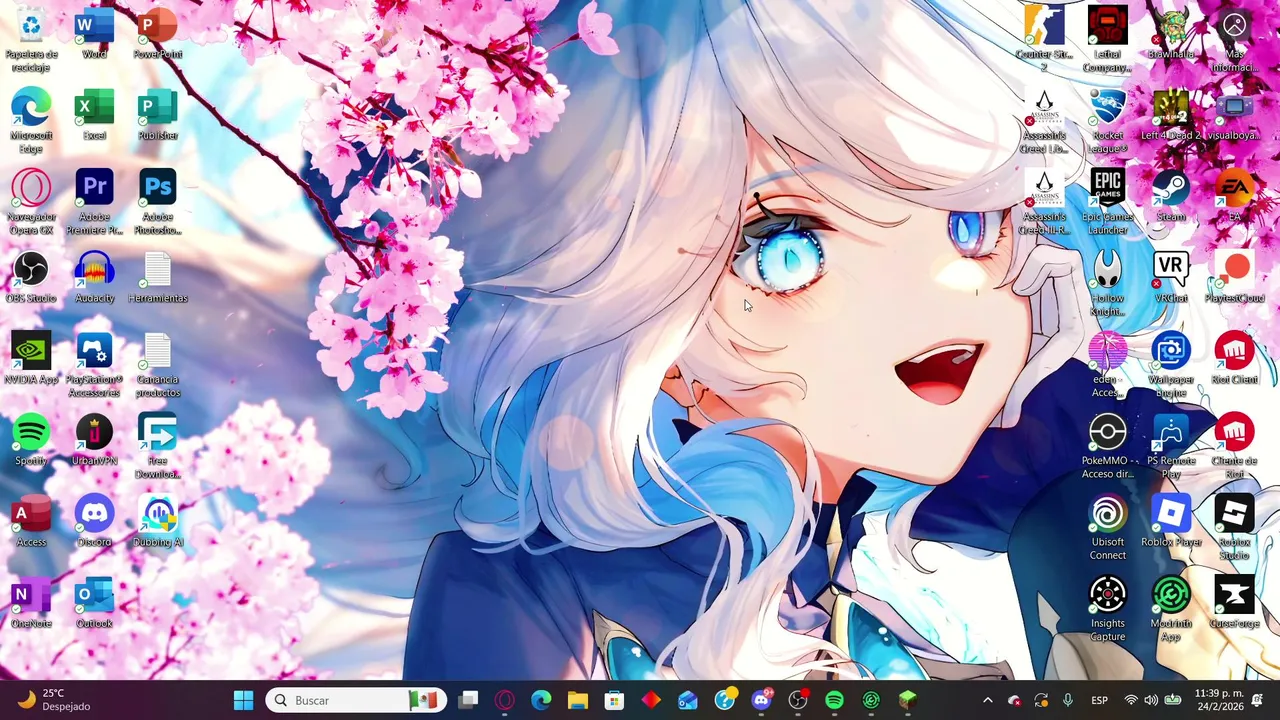The width and height of the screenshot is (1280, 720).
Task: Select the Roblox Studio desktop icon
Action: (x=1234, y=527)
